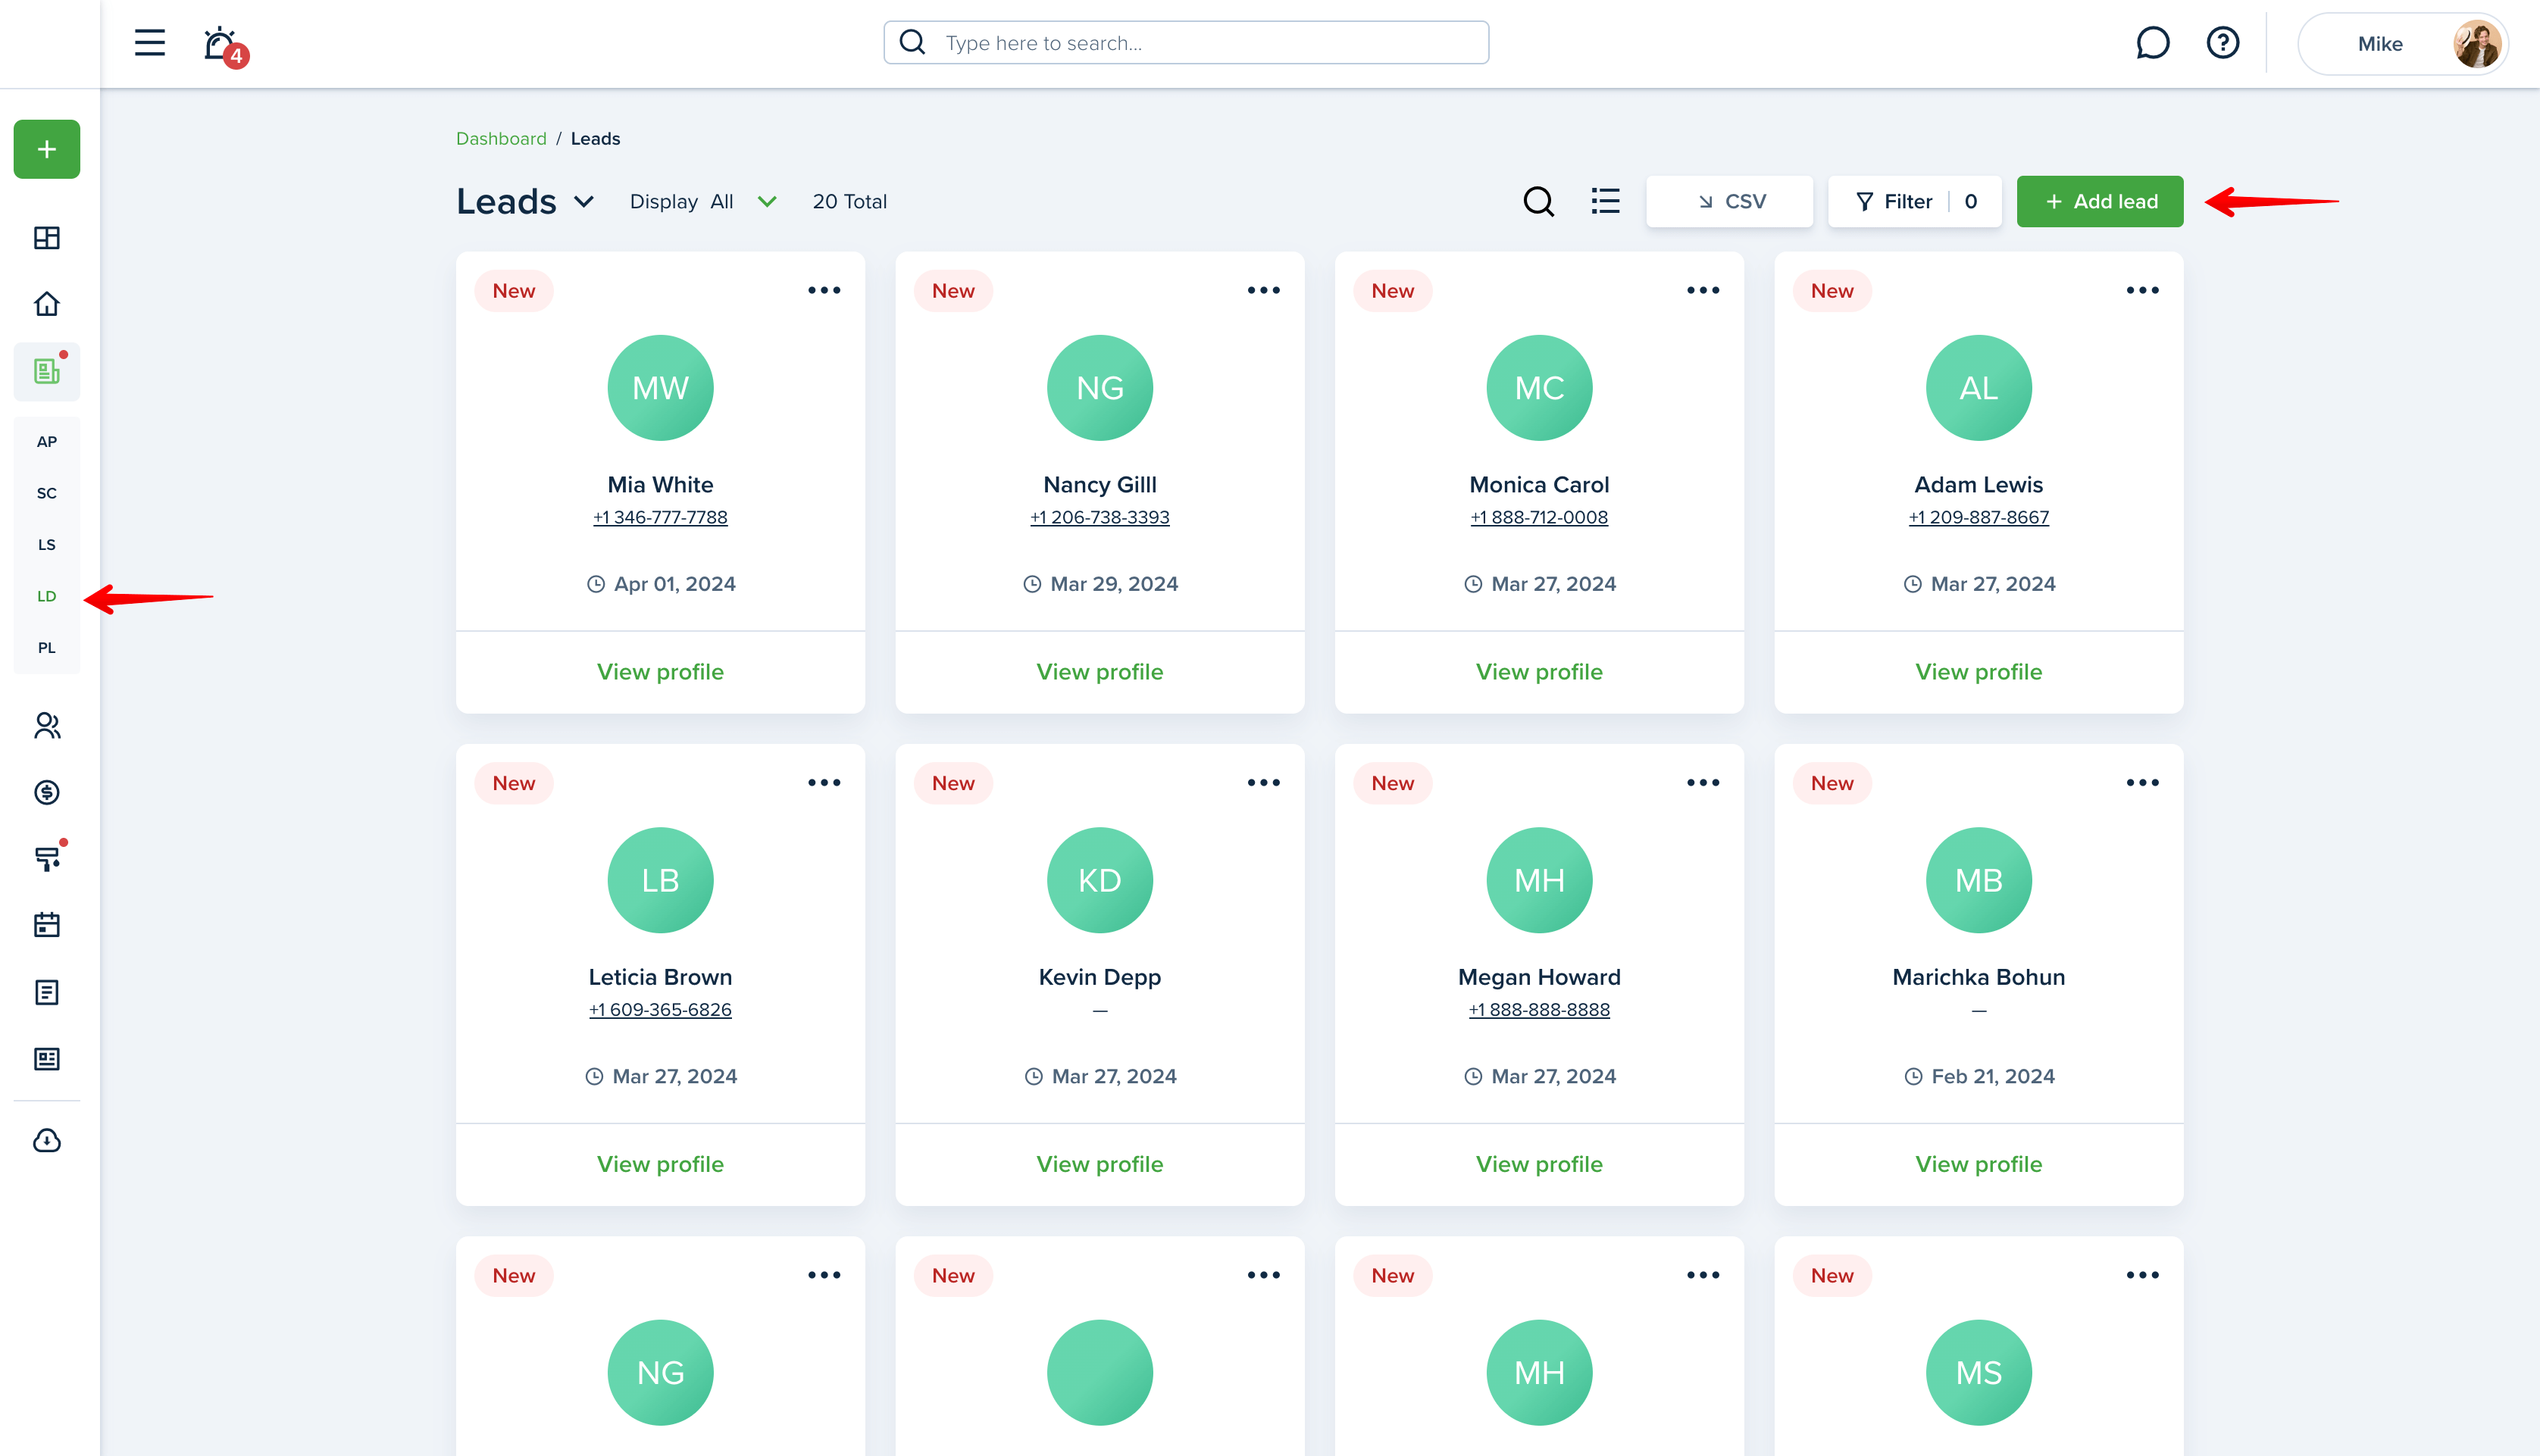Export leads with CSV button

tap(1729, 201)
